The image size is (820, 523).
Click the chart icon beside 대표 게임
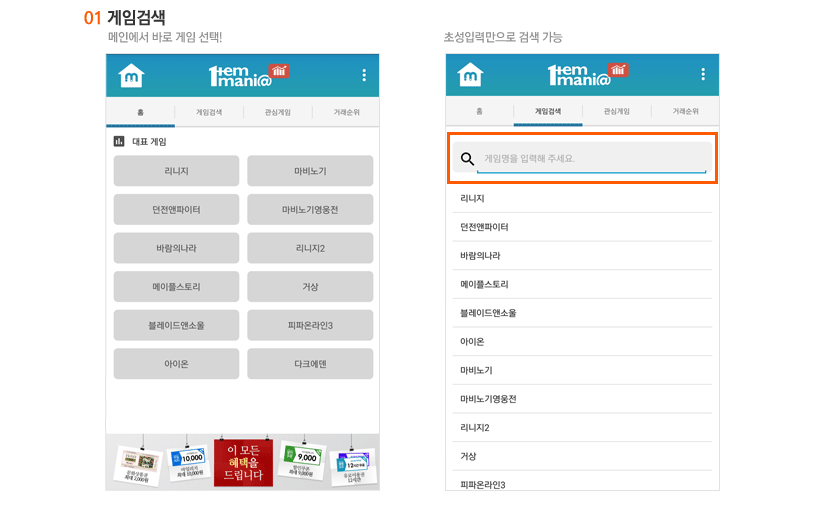click(x=119, y=142)
